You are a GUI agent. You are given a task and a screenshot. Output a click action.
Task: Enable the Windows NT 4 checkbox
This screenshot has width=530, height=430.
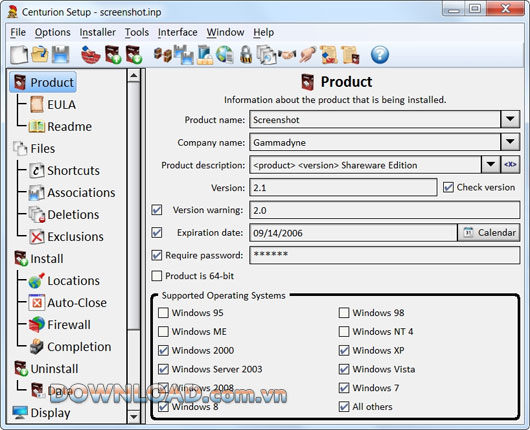344,332
